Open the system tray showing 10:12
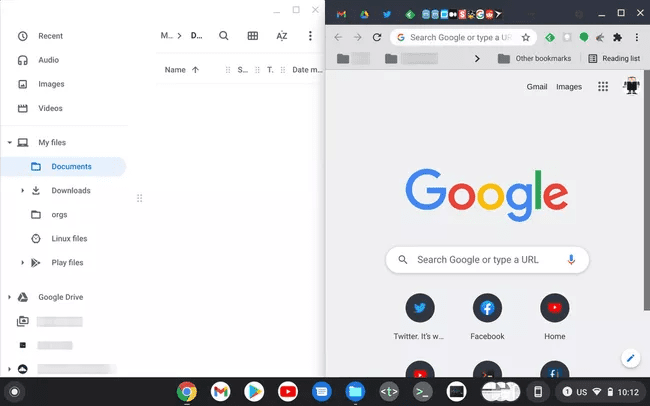Screen dimensions: 650x406 point(600,392)
